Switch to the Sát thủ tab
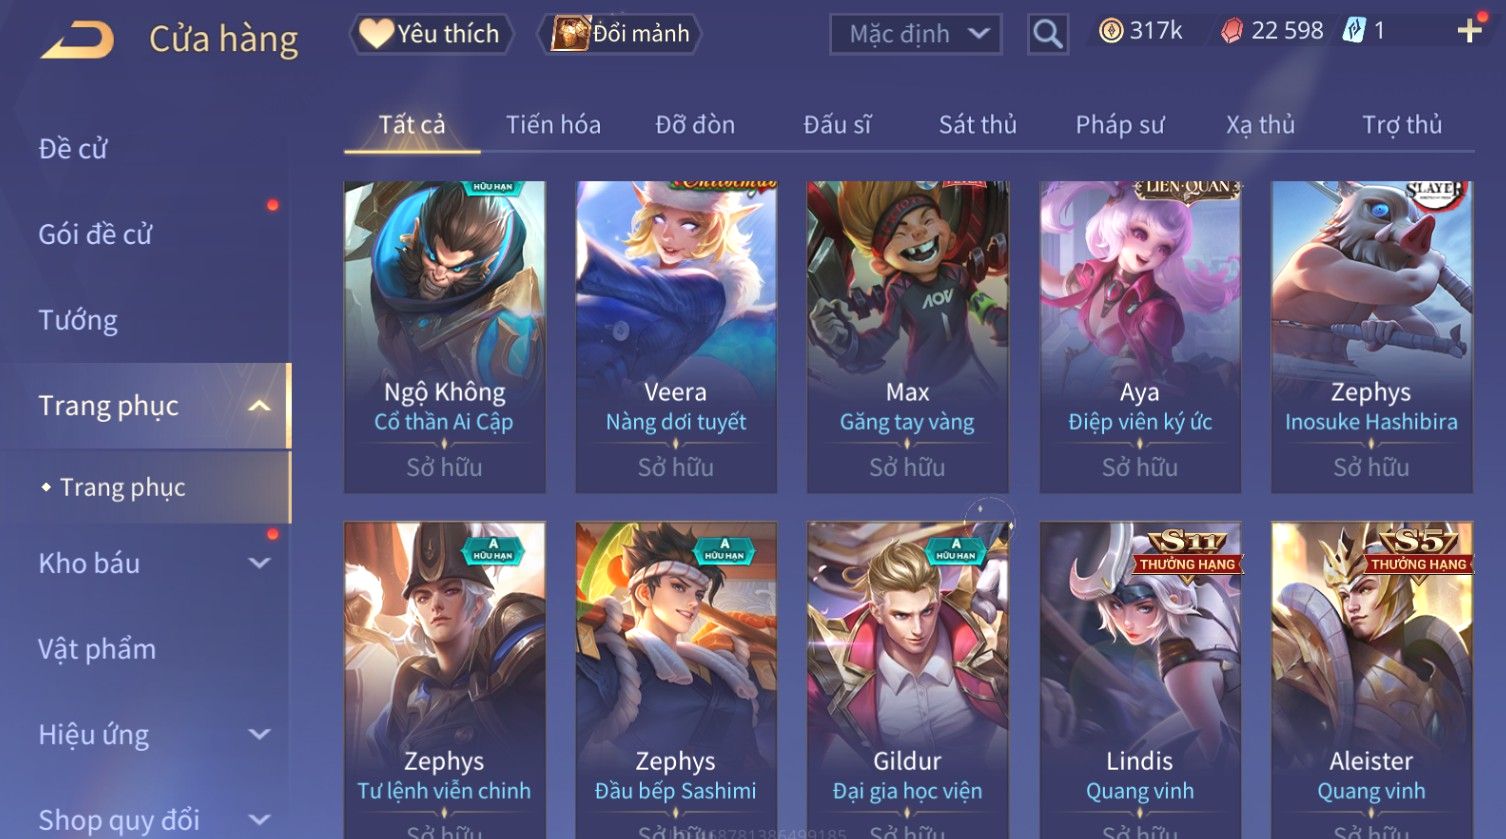Viewport: 1506px width, 839px height. [977, 125]
